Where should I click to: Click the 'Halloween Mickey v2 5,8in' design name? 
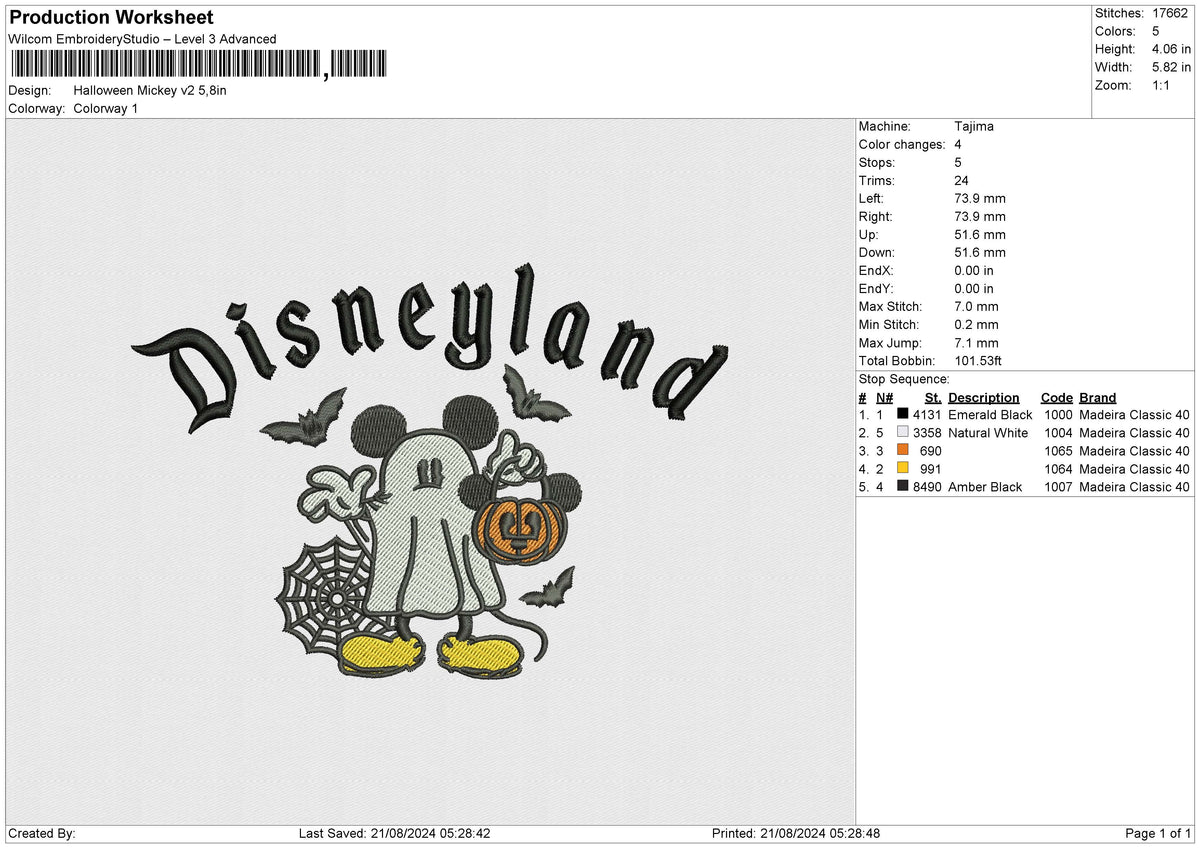coord(150,91)
